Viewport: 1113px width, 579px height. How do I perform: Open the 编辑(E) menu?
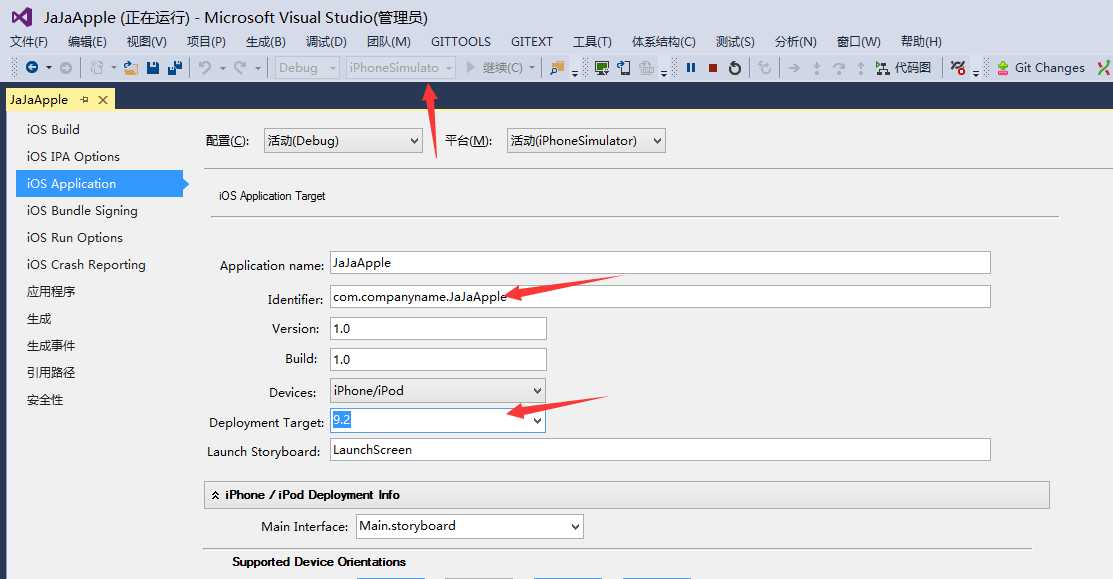tap(87, 41)
